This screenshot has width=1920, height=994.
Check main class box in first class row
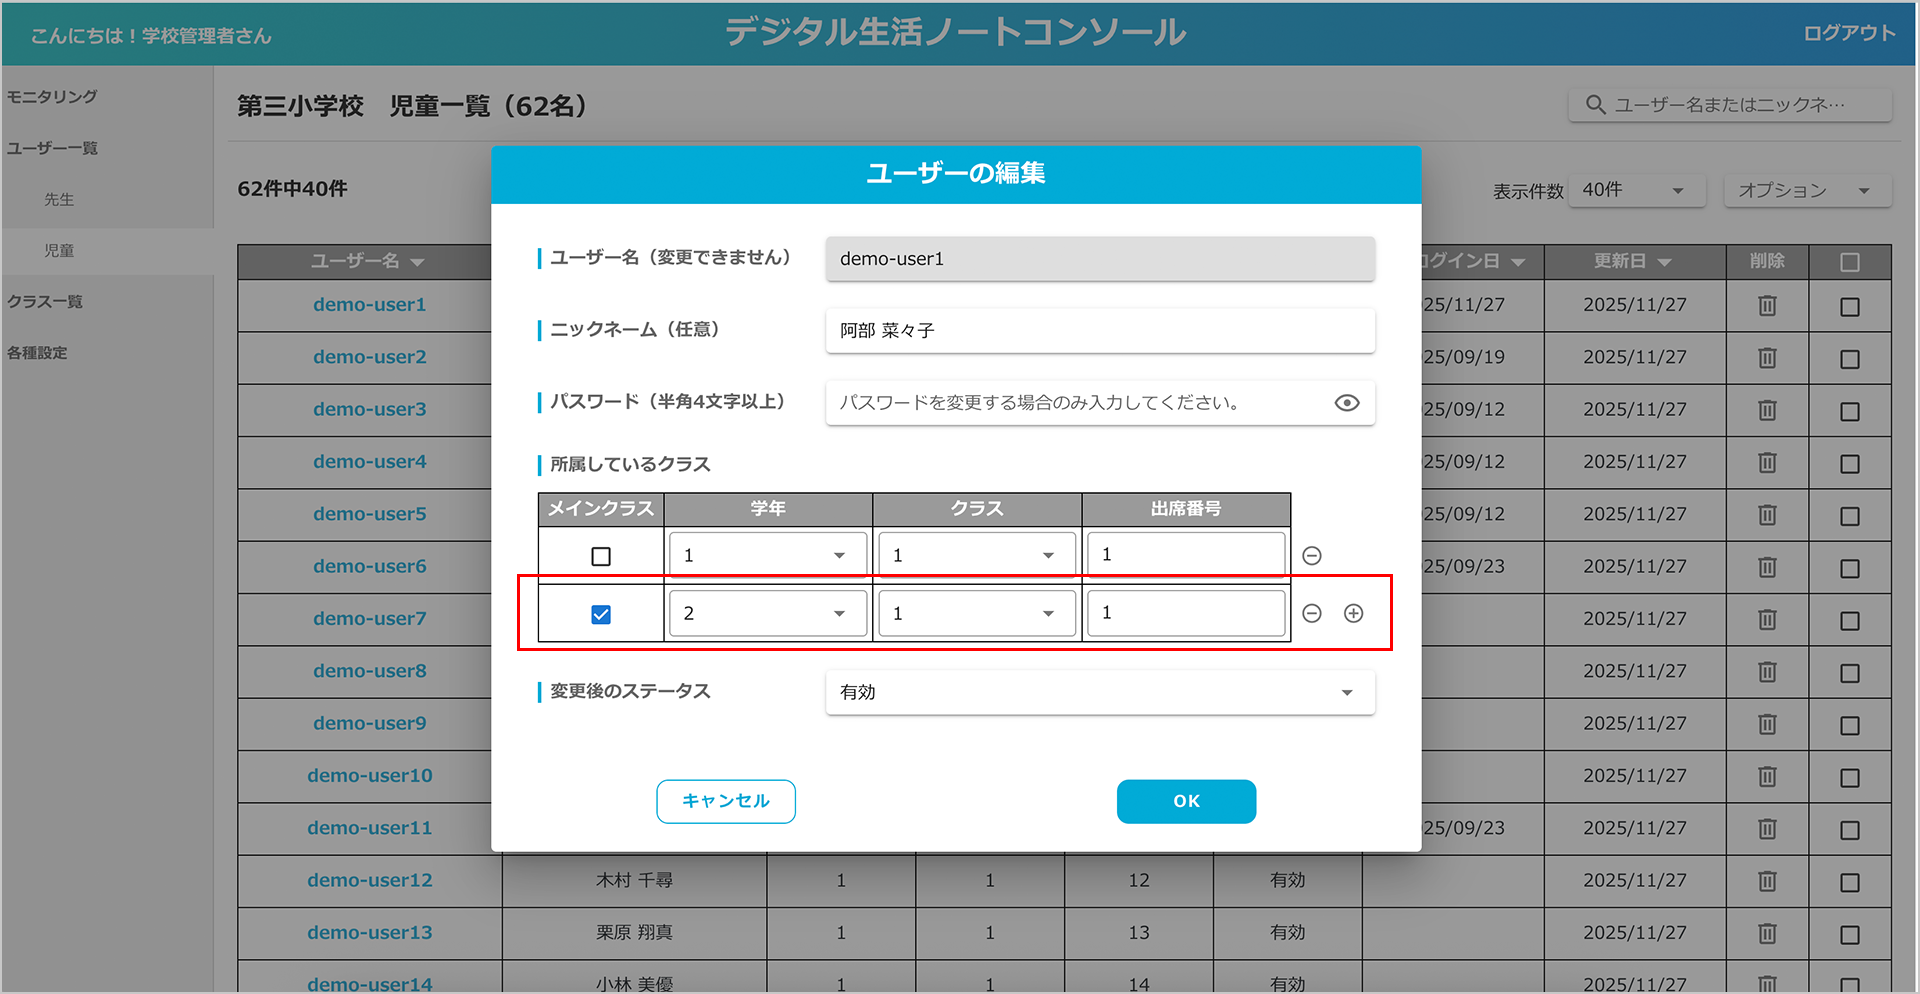pos(601,556)
